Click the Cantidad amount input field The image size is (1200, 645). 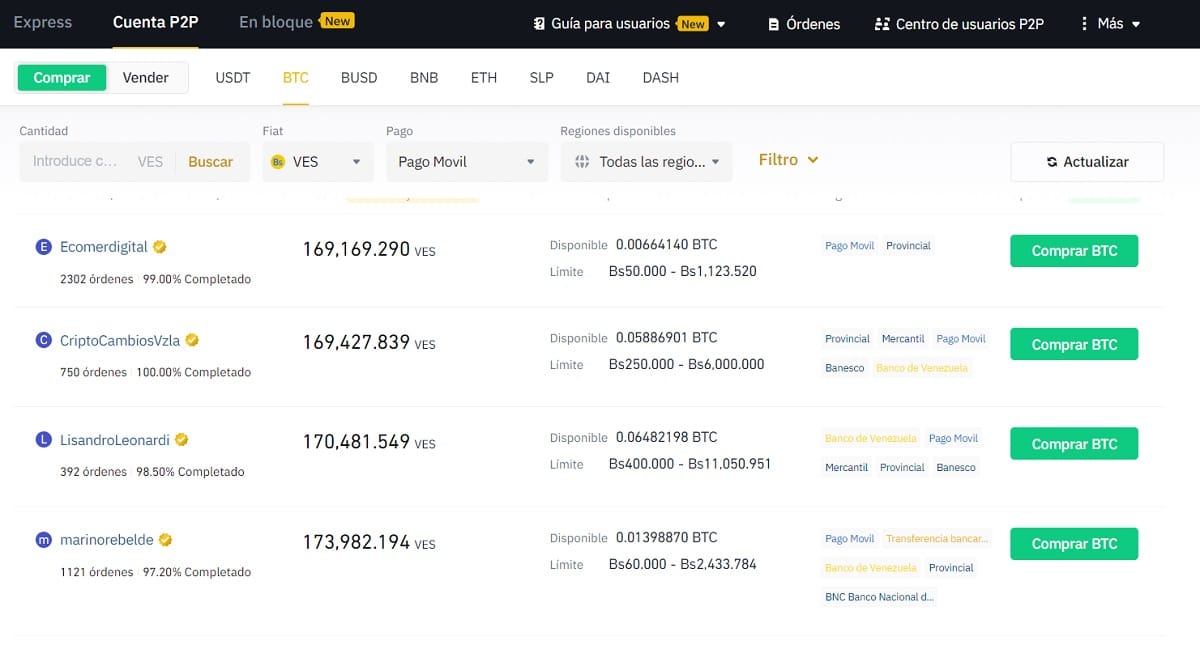75,162
